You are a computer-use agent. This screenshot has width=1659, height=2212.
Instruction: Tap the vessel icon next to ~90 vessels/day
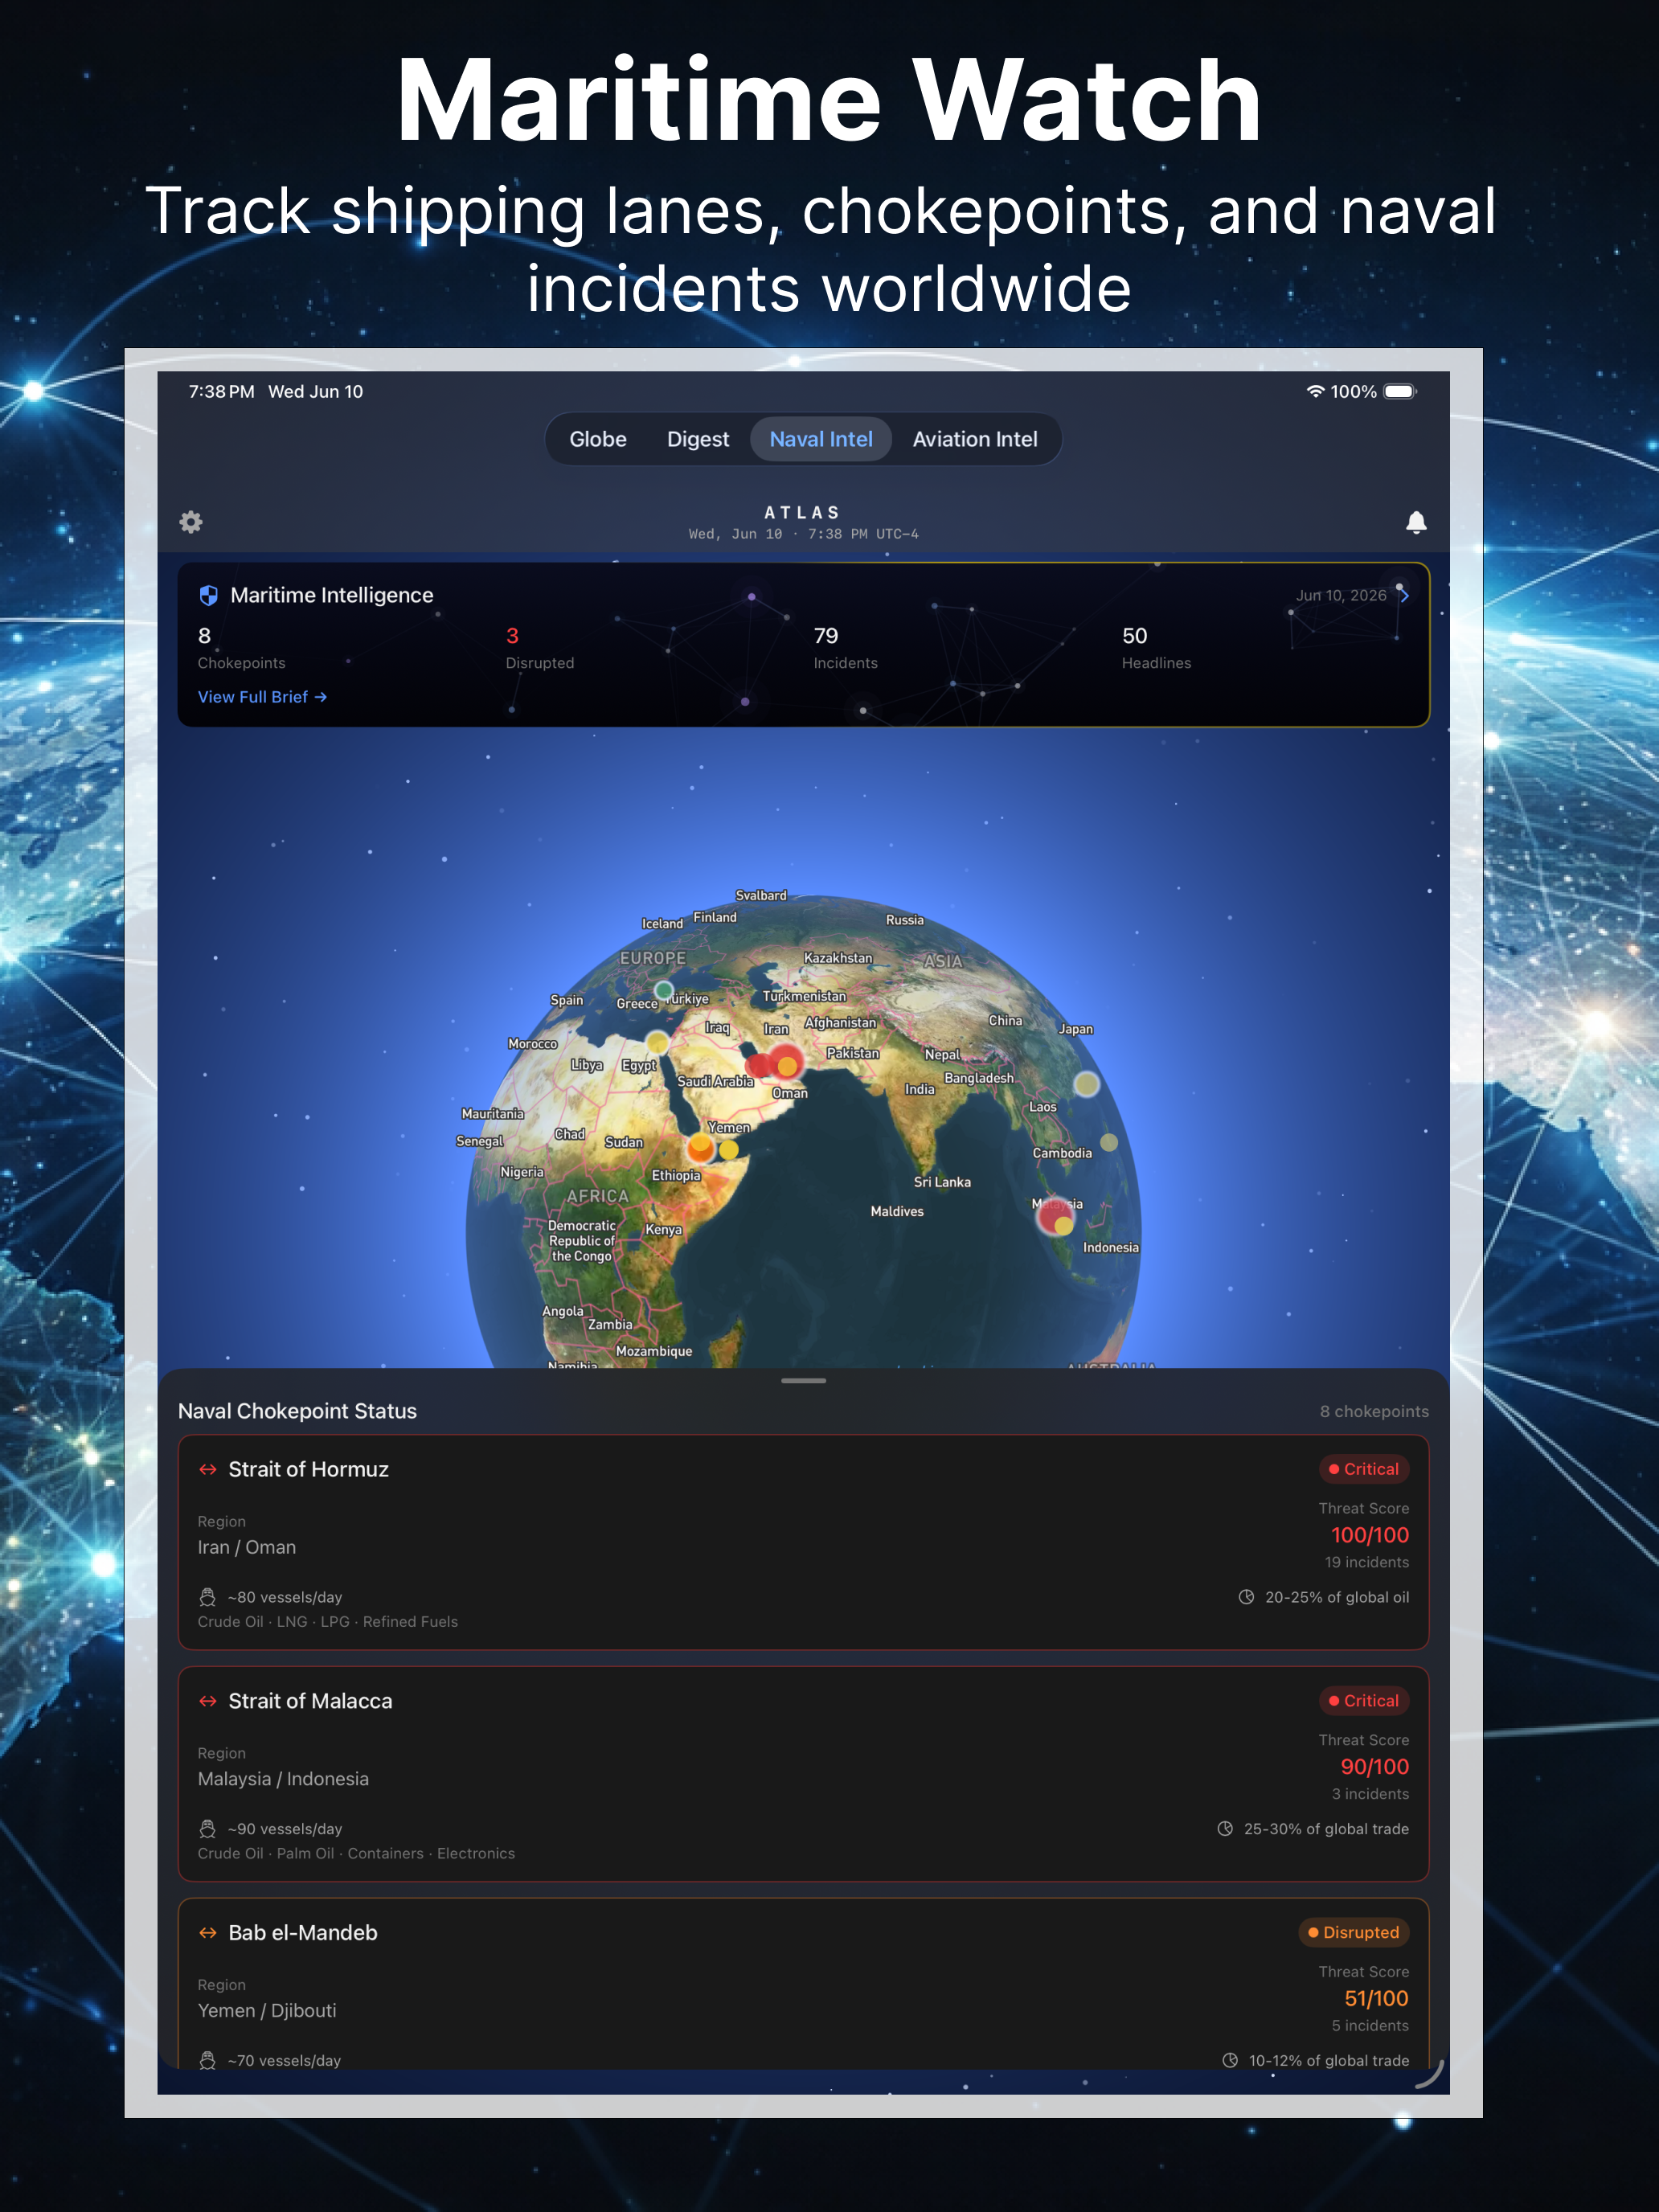(207, 1829)
